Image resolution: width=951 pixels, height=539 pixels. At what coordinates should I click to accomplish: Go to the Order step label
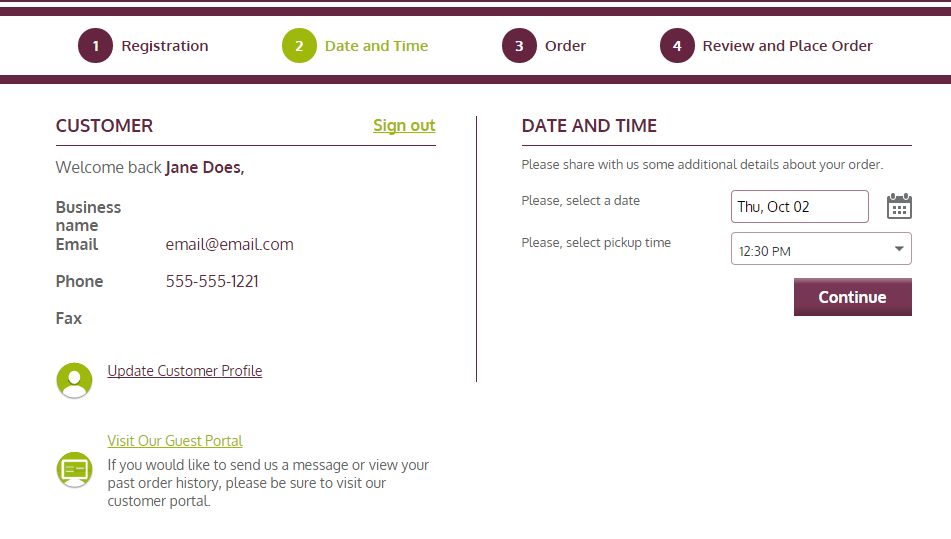pos(565,46)
